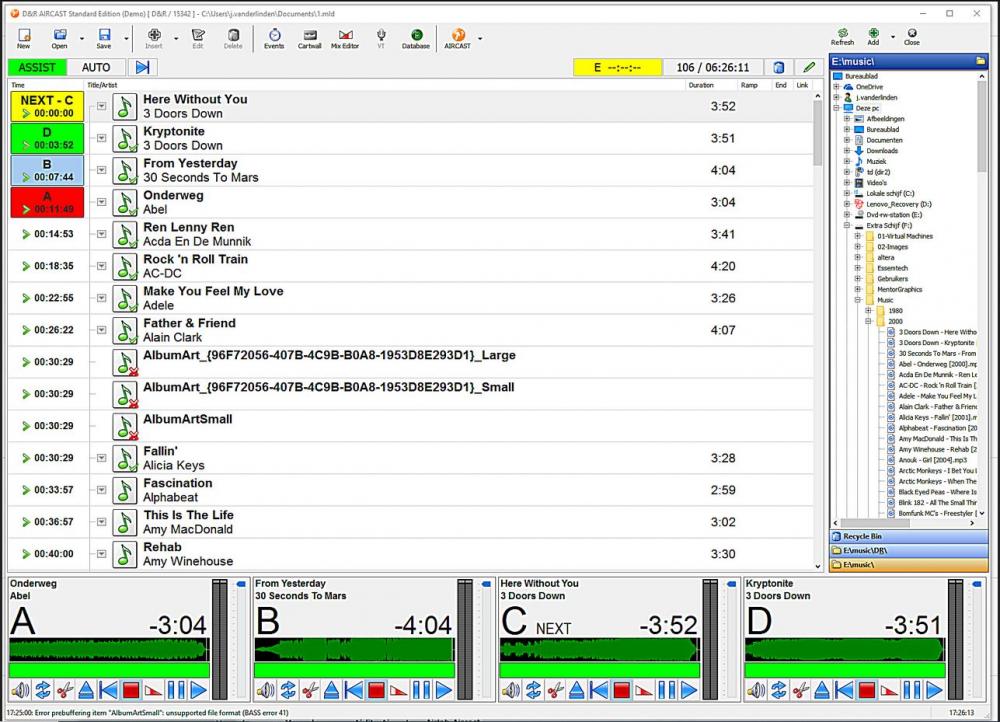
Task: Open the dropdown arrow next to Open
Action: tap(82, 39)
